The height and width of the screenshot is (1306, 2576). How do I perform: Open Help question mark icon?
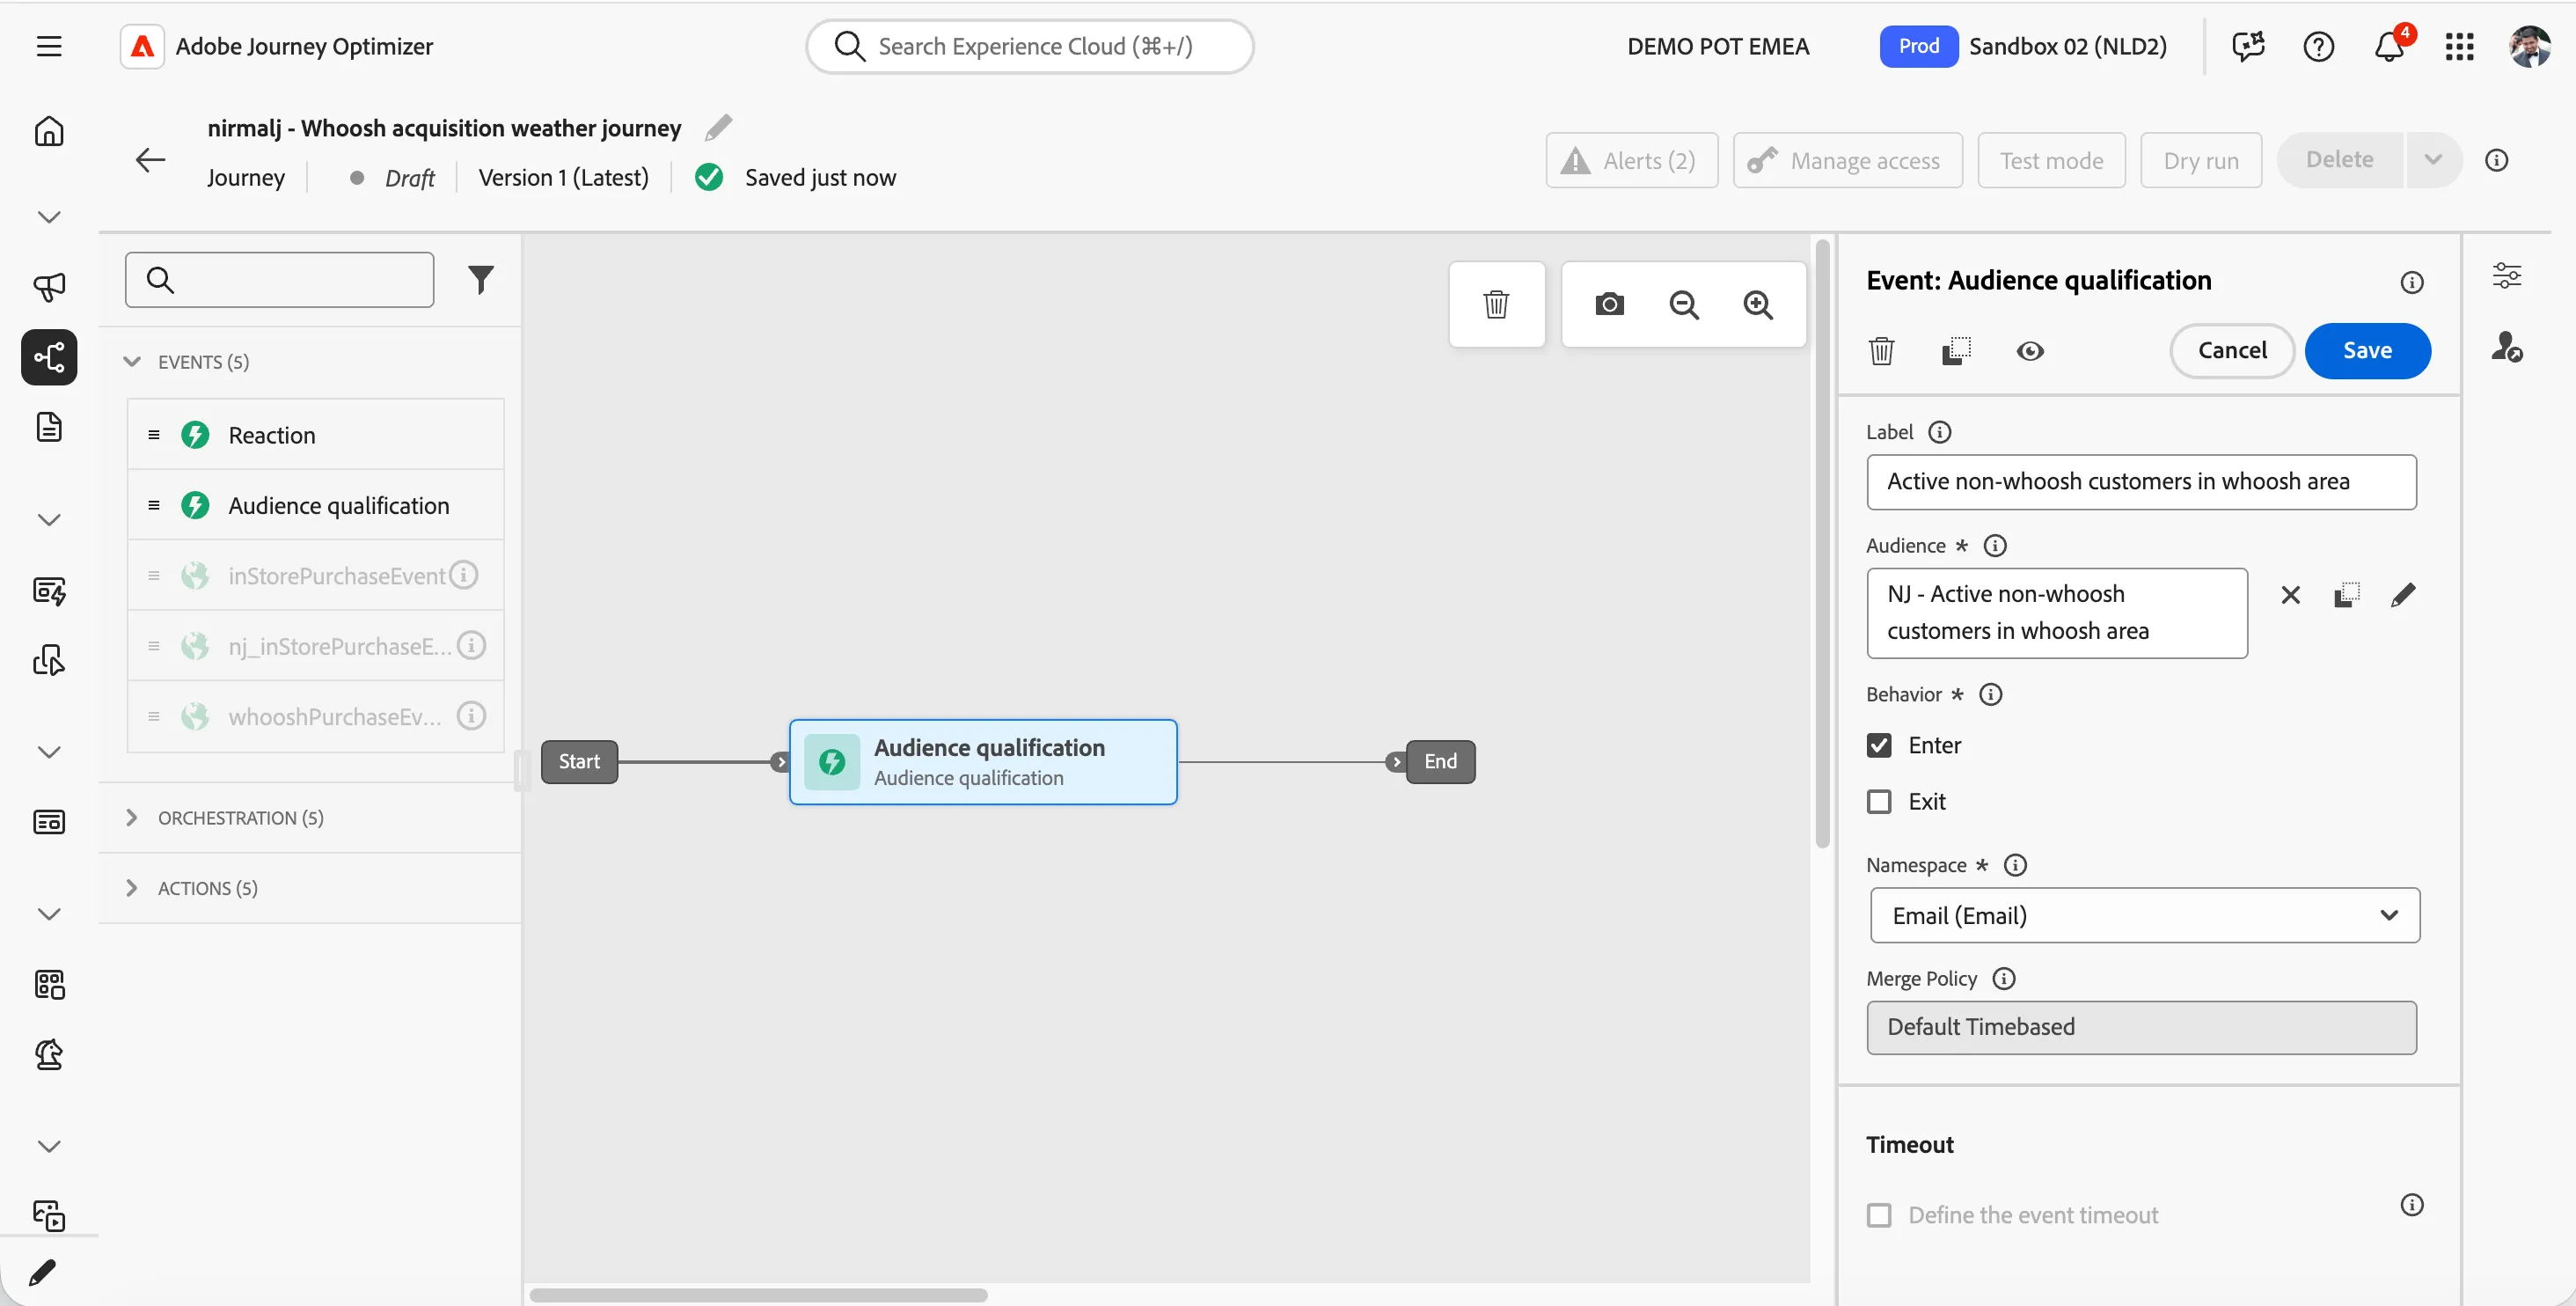pyautogui.click(x=2318, y=46)
